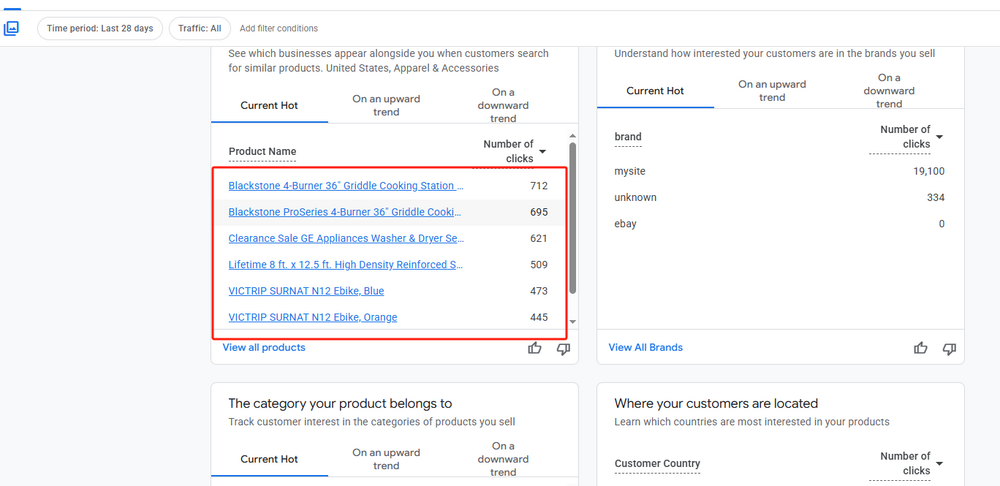Sort brands by Number of clicks arrow
The image size is (1000, 486).
tap(939, 137)
